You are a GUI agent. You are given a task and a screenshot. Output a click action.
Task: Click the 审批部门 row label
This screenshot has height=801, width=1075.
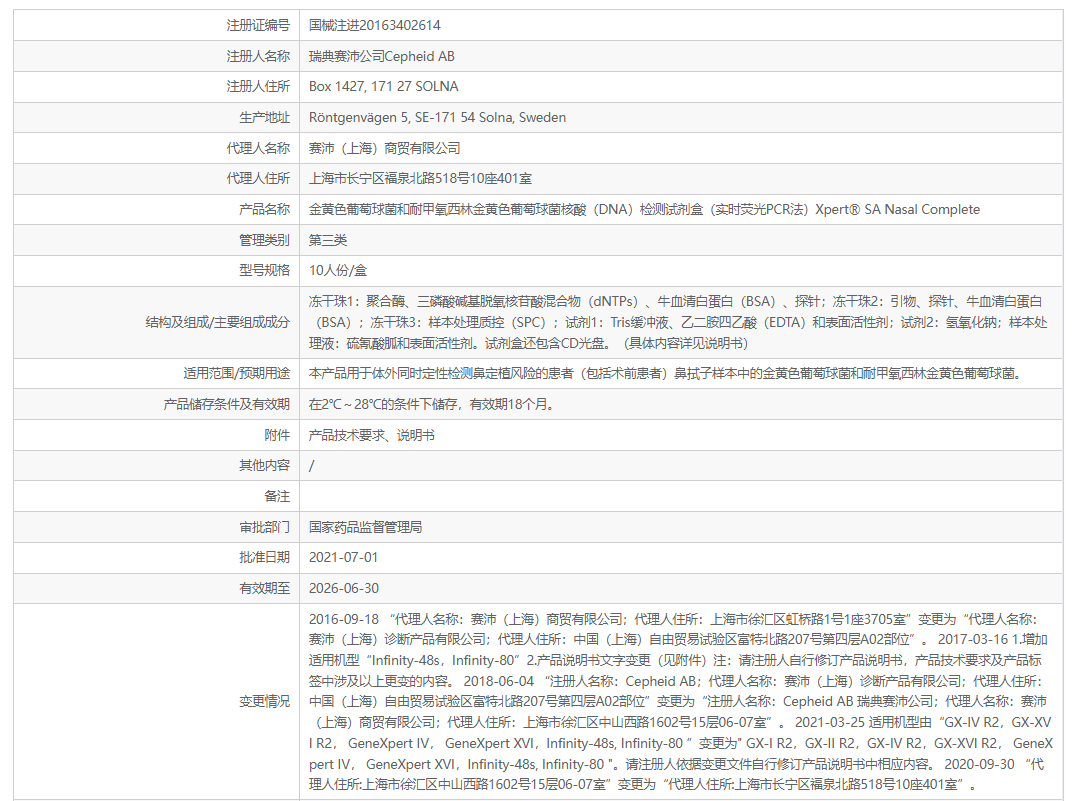coord(264,527)
